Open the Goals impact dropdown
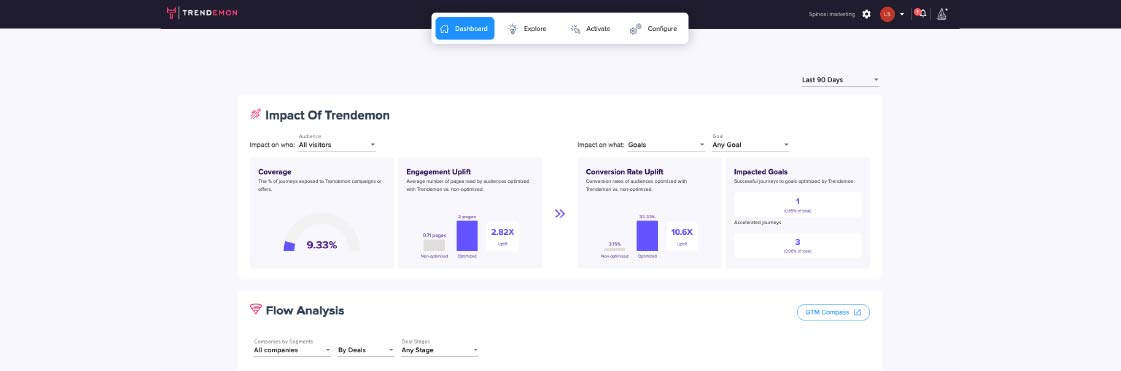This screenshot has height=371, width=1121. [x=666, y=145]
